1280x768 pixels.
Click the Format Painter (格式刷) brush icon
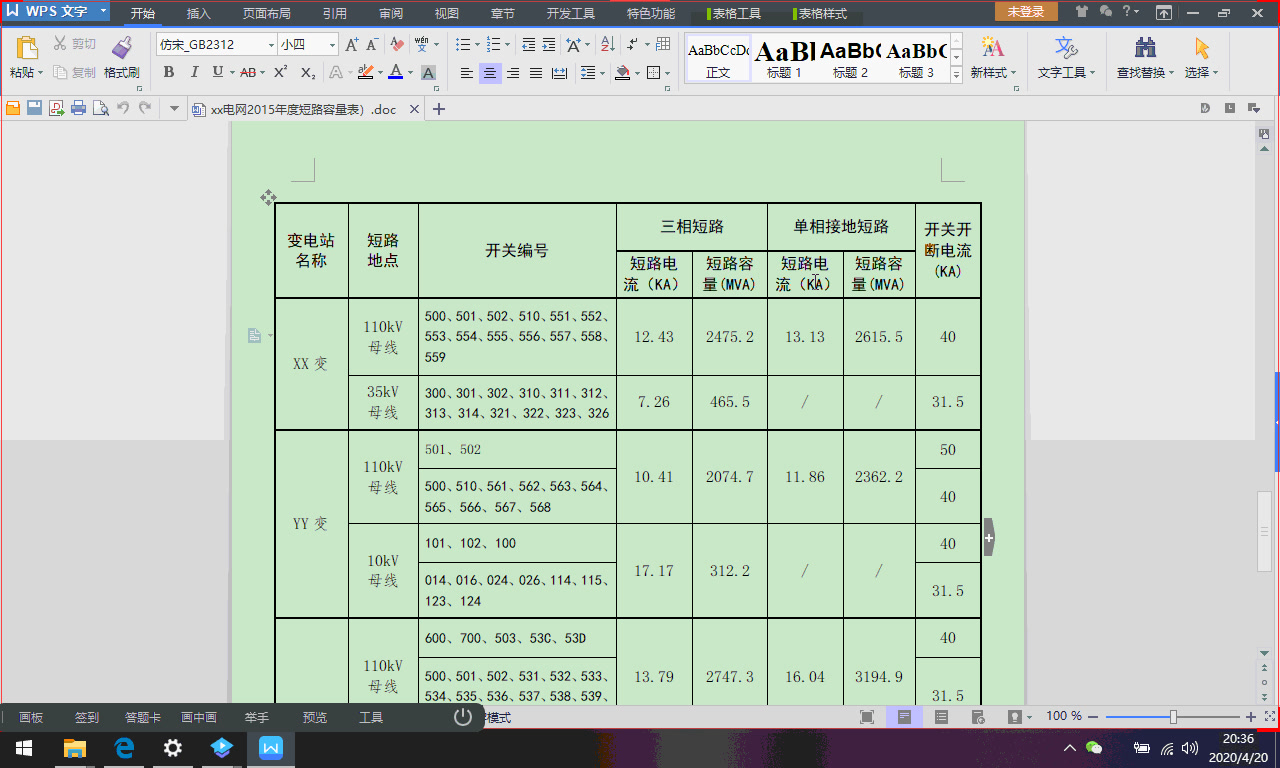pyautogui.click(x=122, y=47)
